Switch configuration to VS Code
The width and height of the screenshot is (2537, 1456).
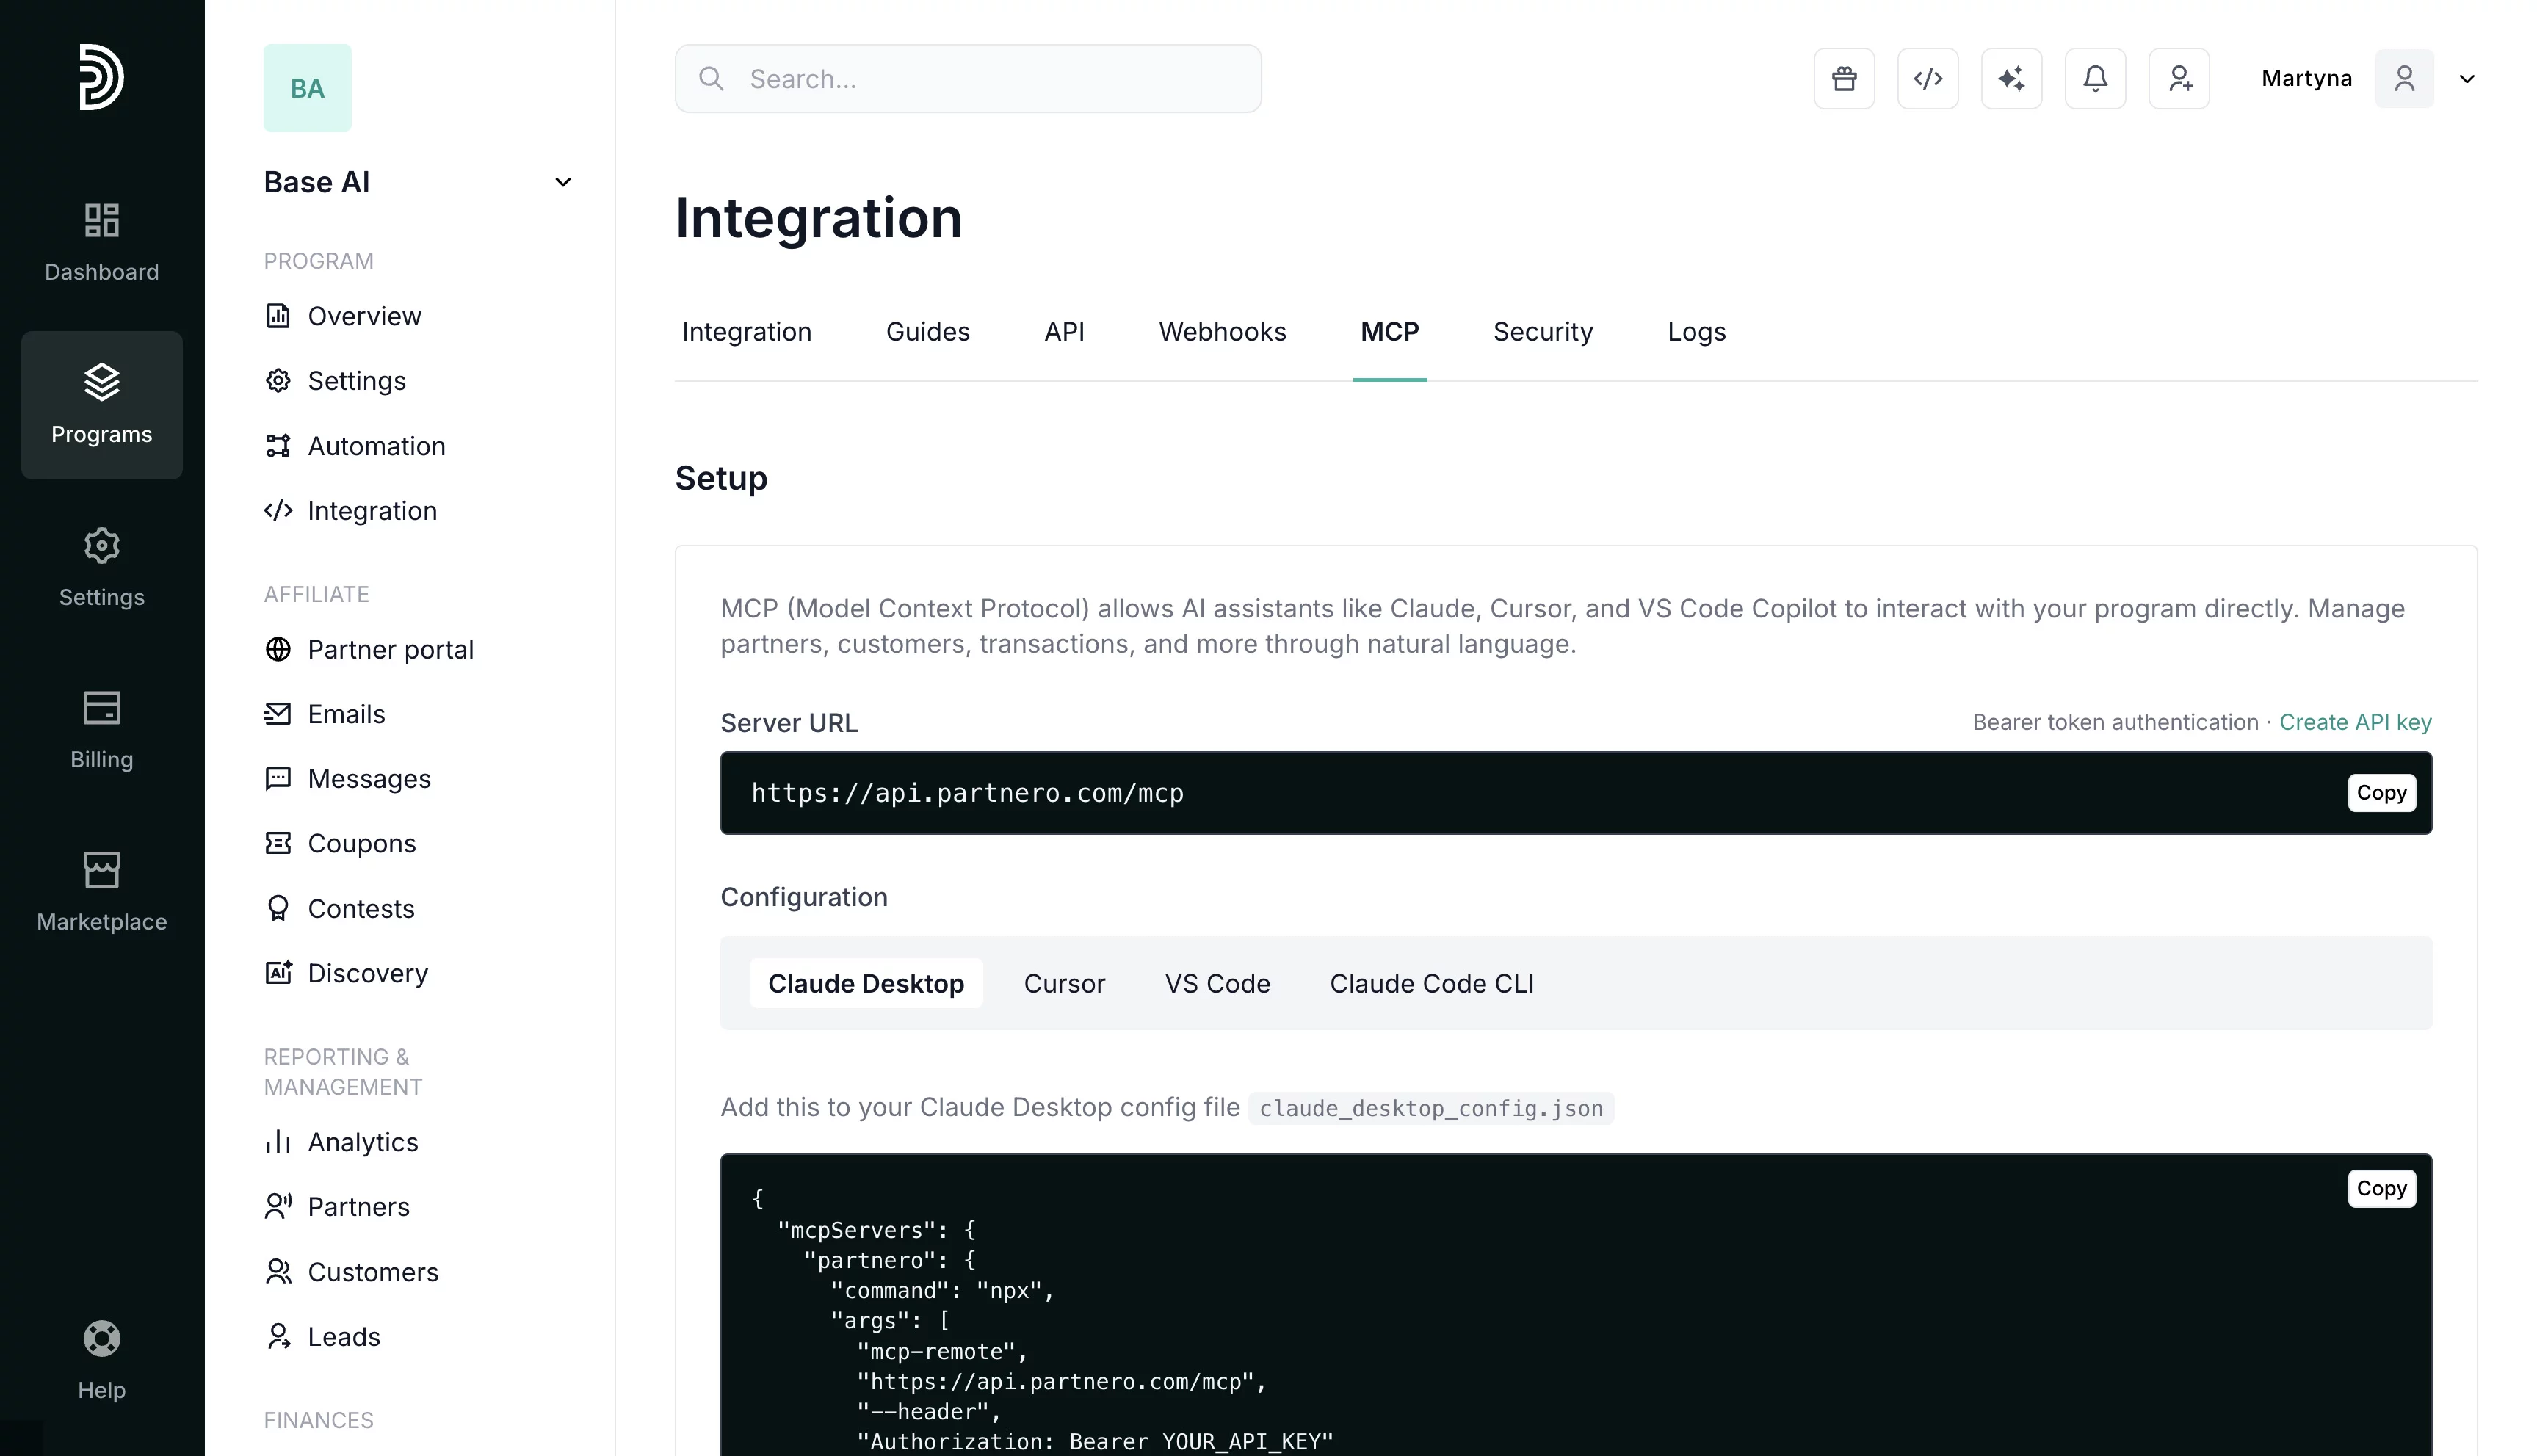(x=1217, y=983)
